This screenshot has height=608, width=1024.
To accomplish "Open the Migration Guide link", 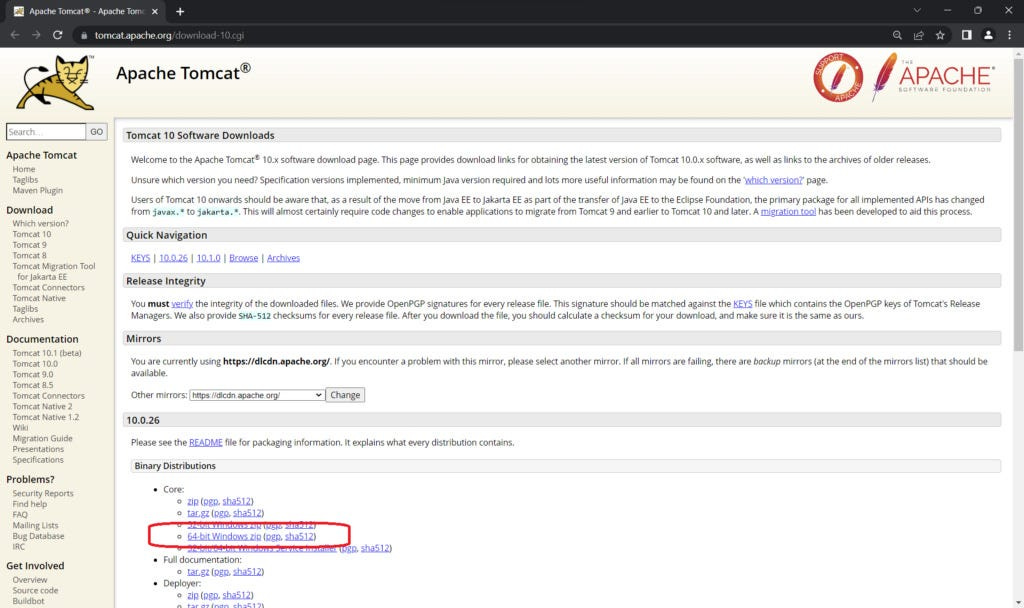I will tap(42, 438).
